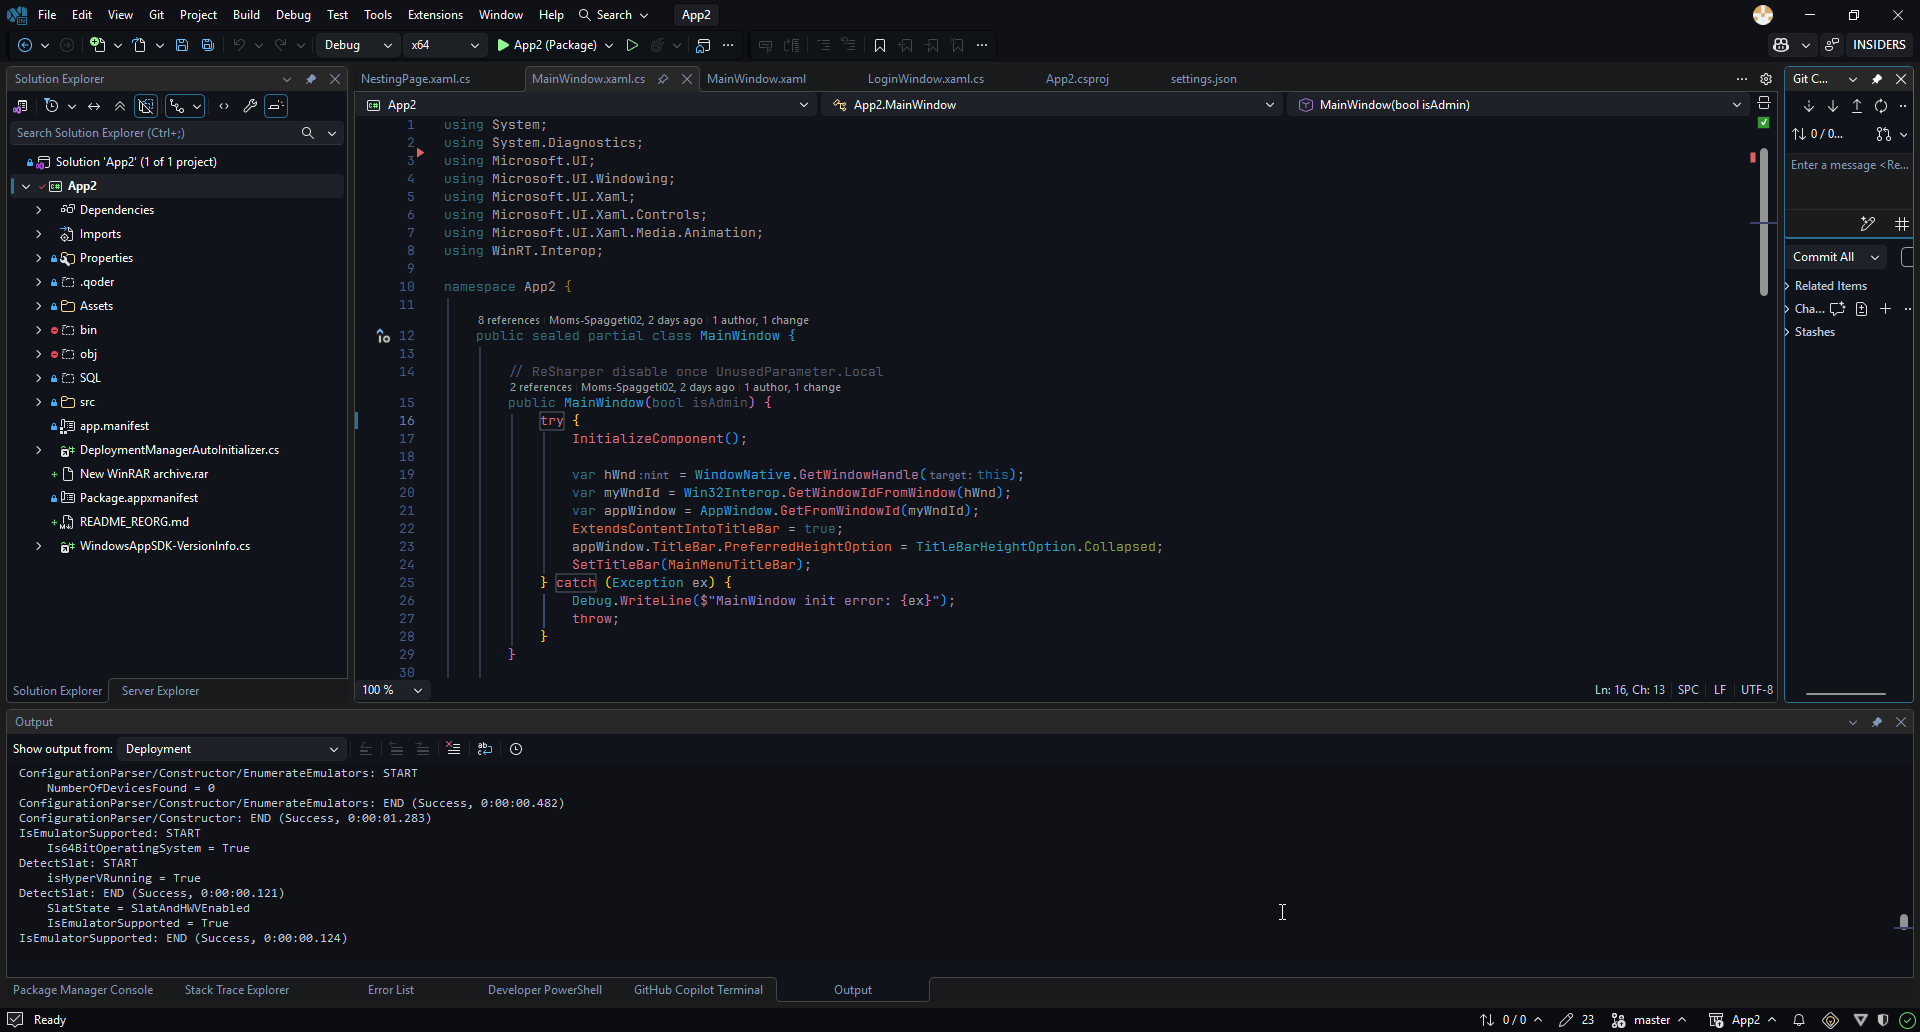Screen dimensions: 1920x1032
Task: Toggle pin on MainWindow.xaml.cs tab
Action: coord(663,79)
